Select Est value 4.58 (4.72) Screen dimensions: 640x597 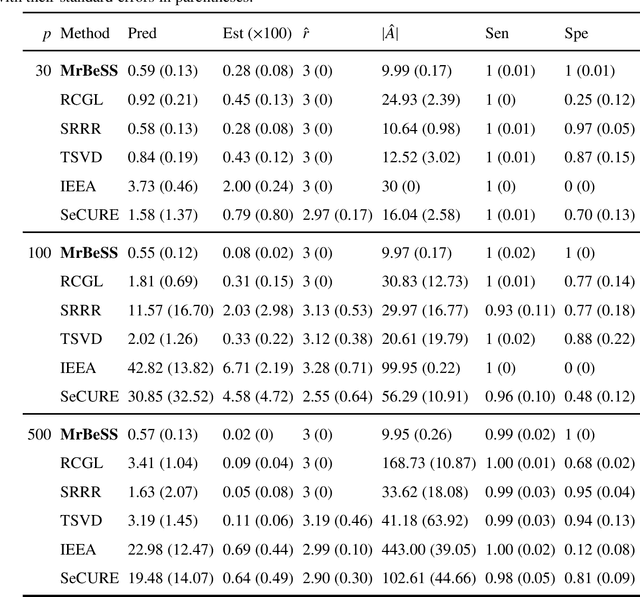pyautogui.click(x=256, y=397)
